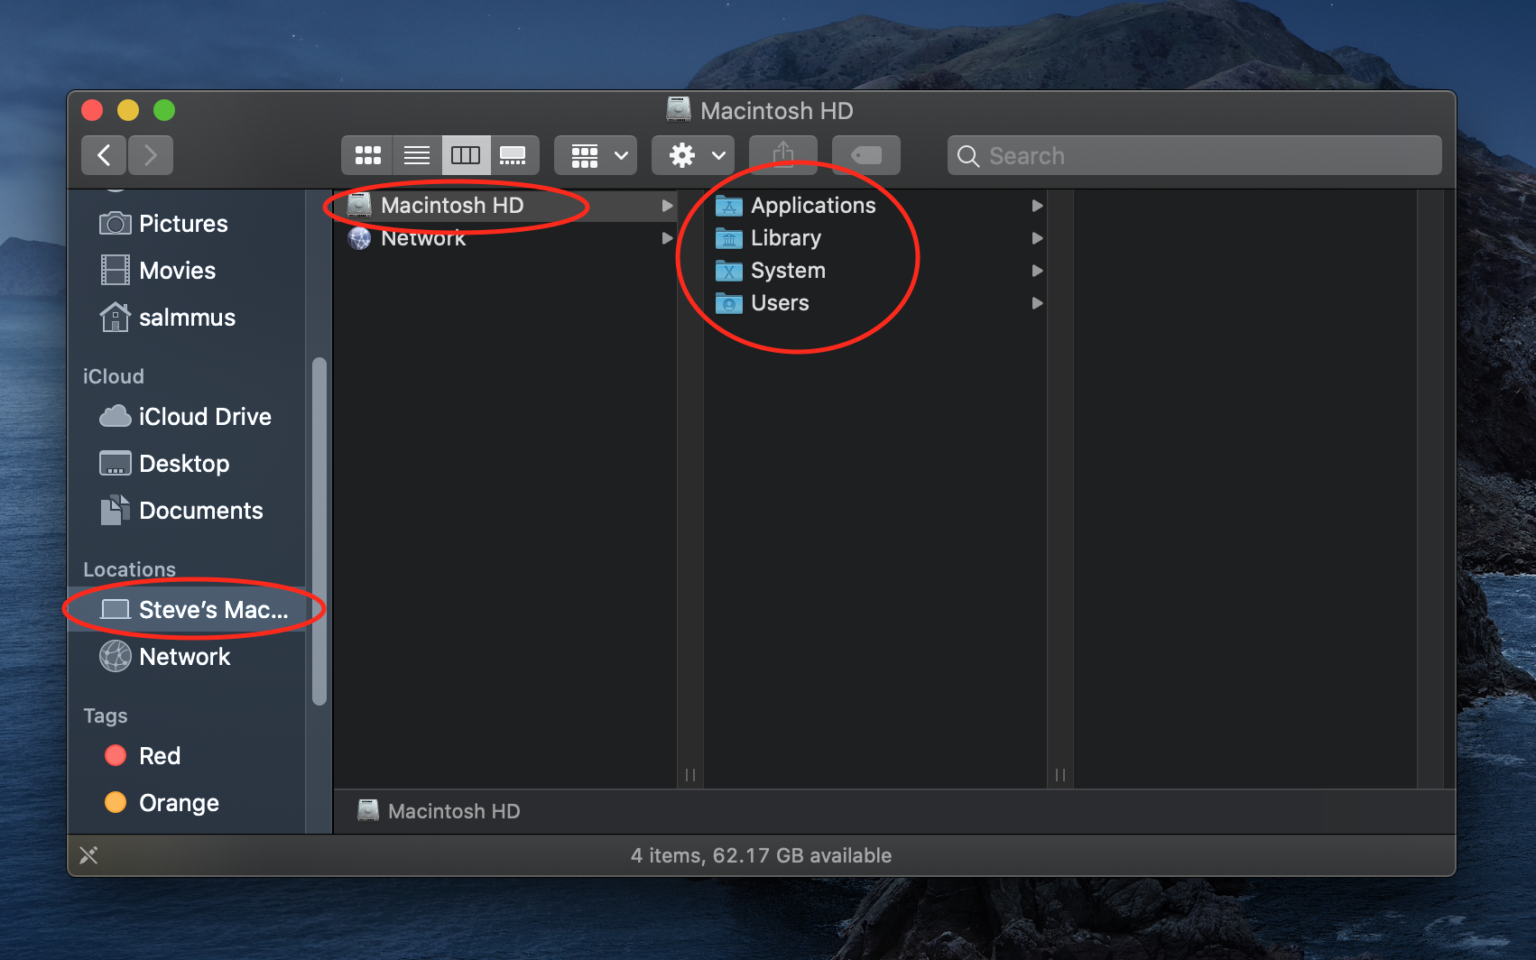Click the Share toolbar button

point(783,155)
